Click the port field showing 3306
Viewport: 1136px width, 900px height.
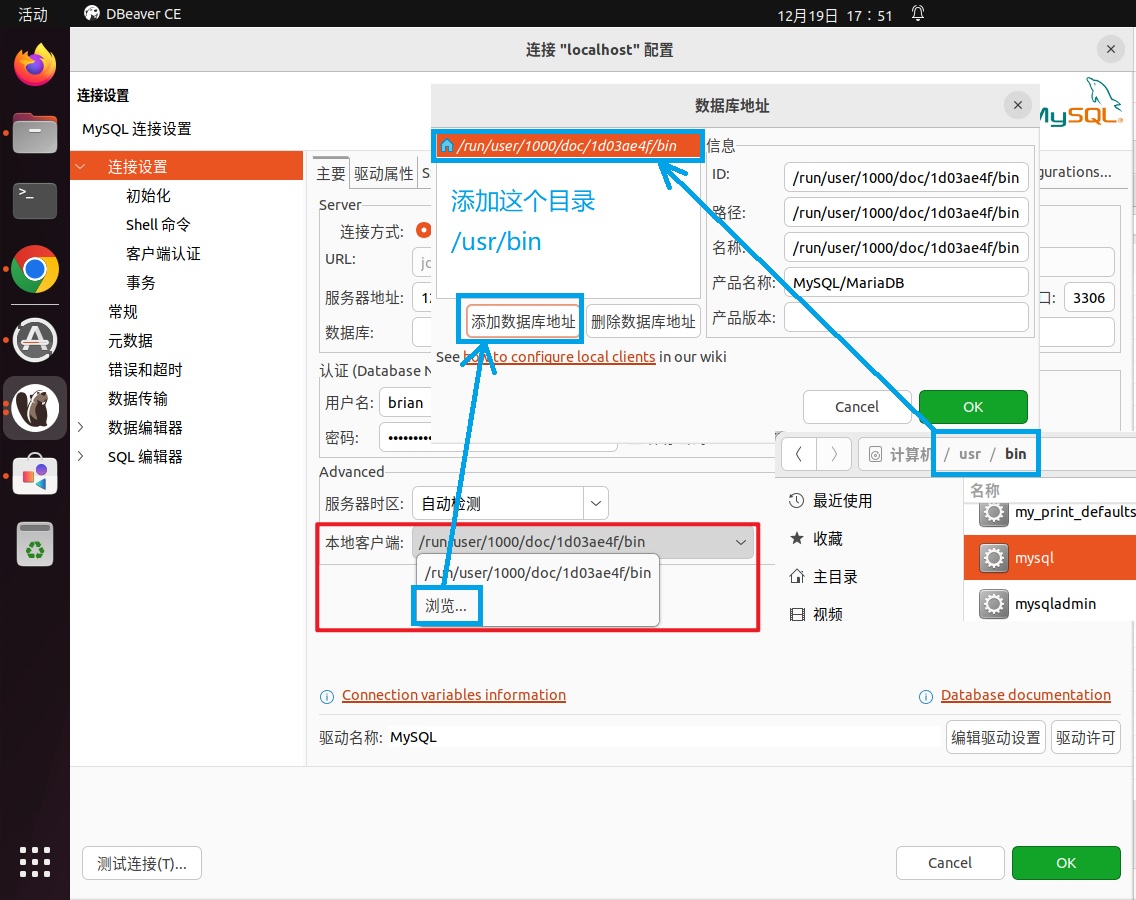pyautogui.click(x=1089, y=298)
